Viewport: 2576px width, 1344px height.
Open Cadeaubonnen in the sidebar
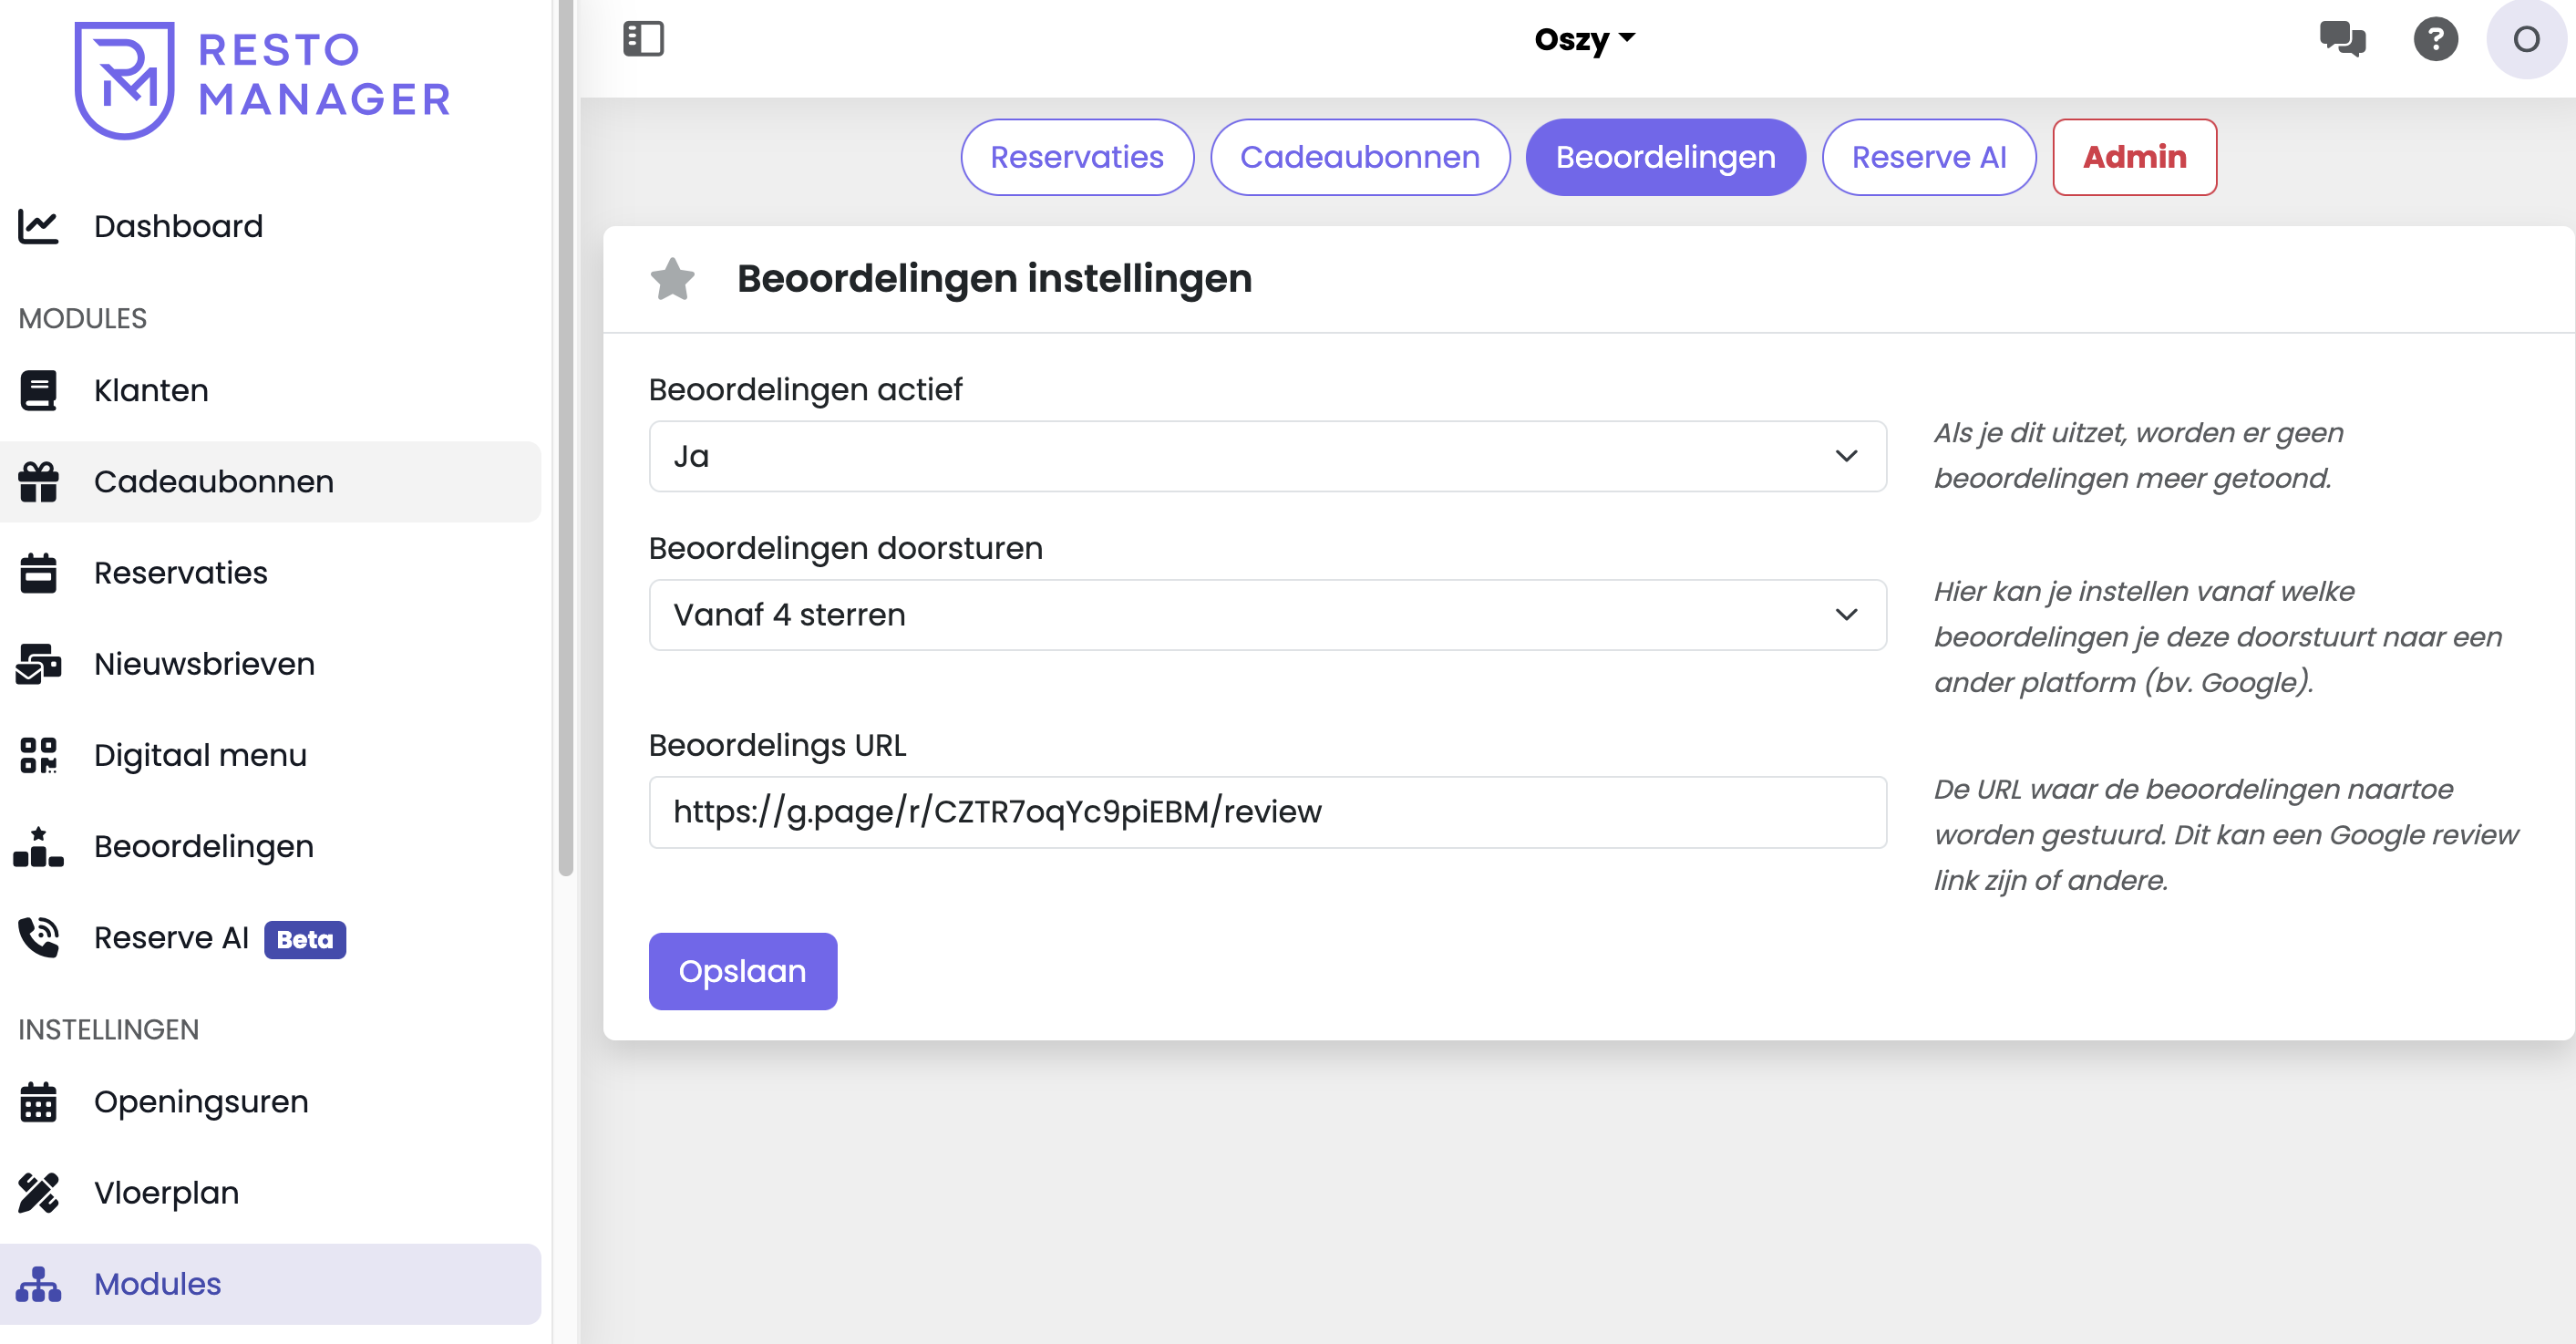click(x=270, y=482)
